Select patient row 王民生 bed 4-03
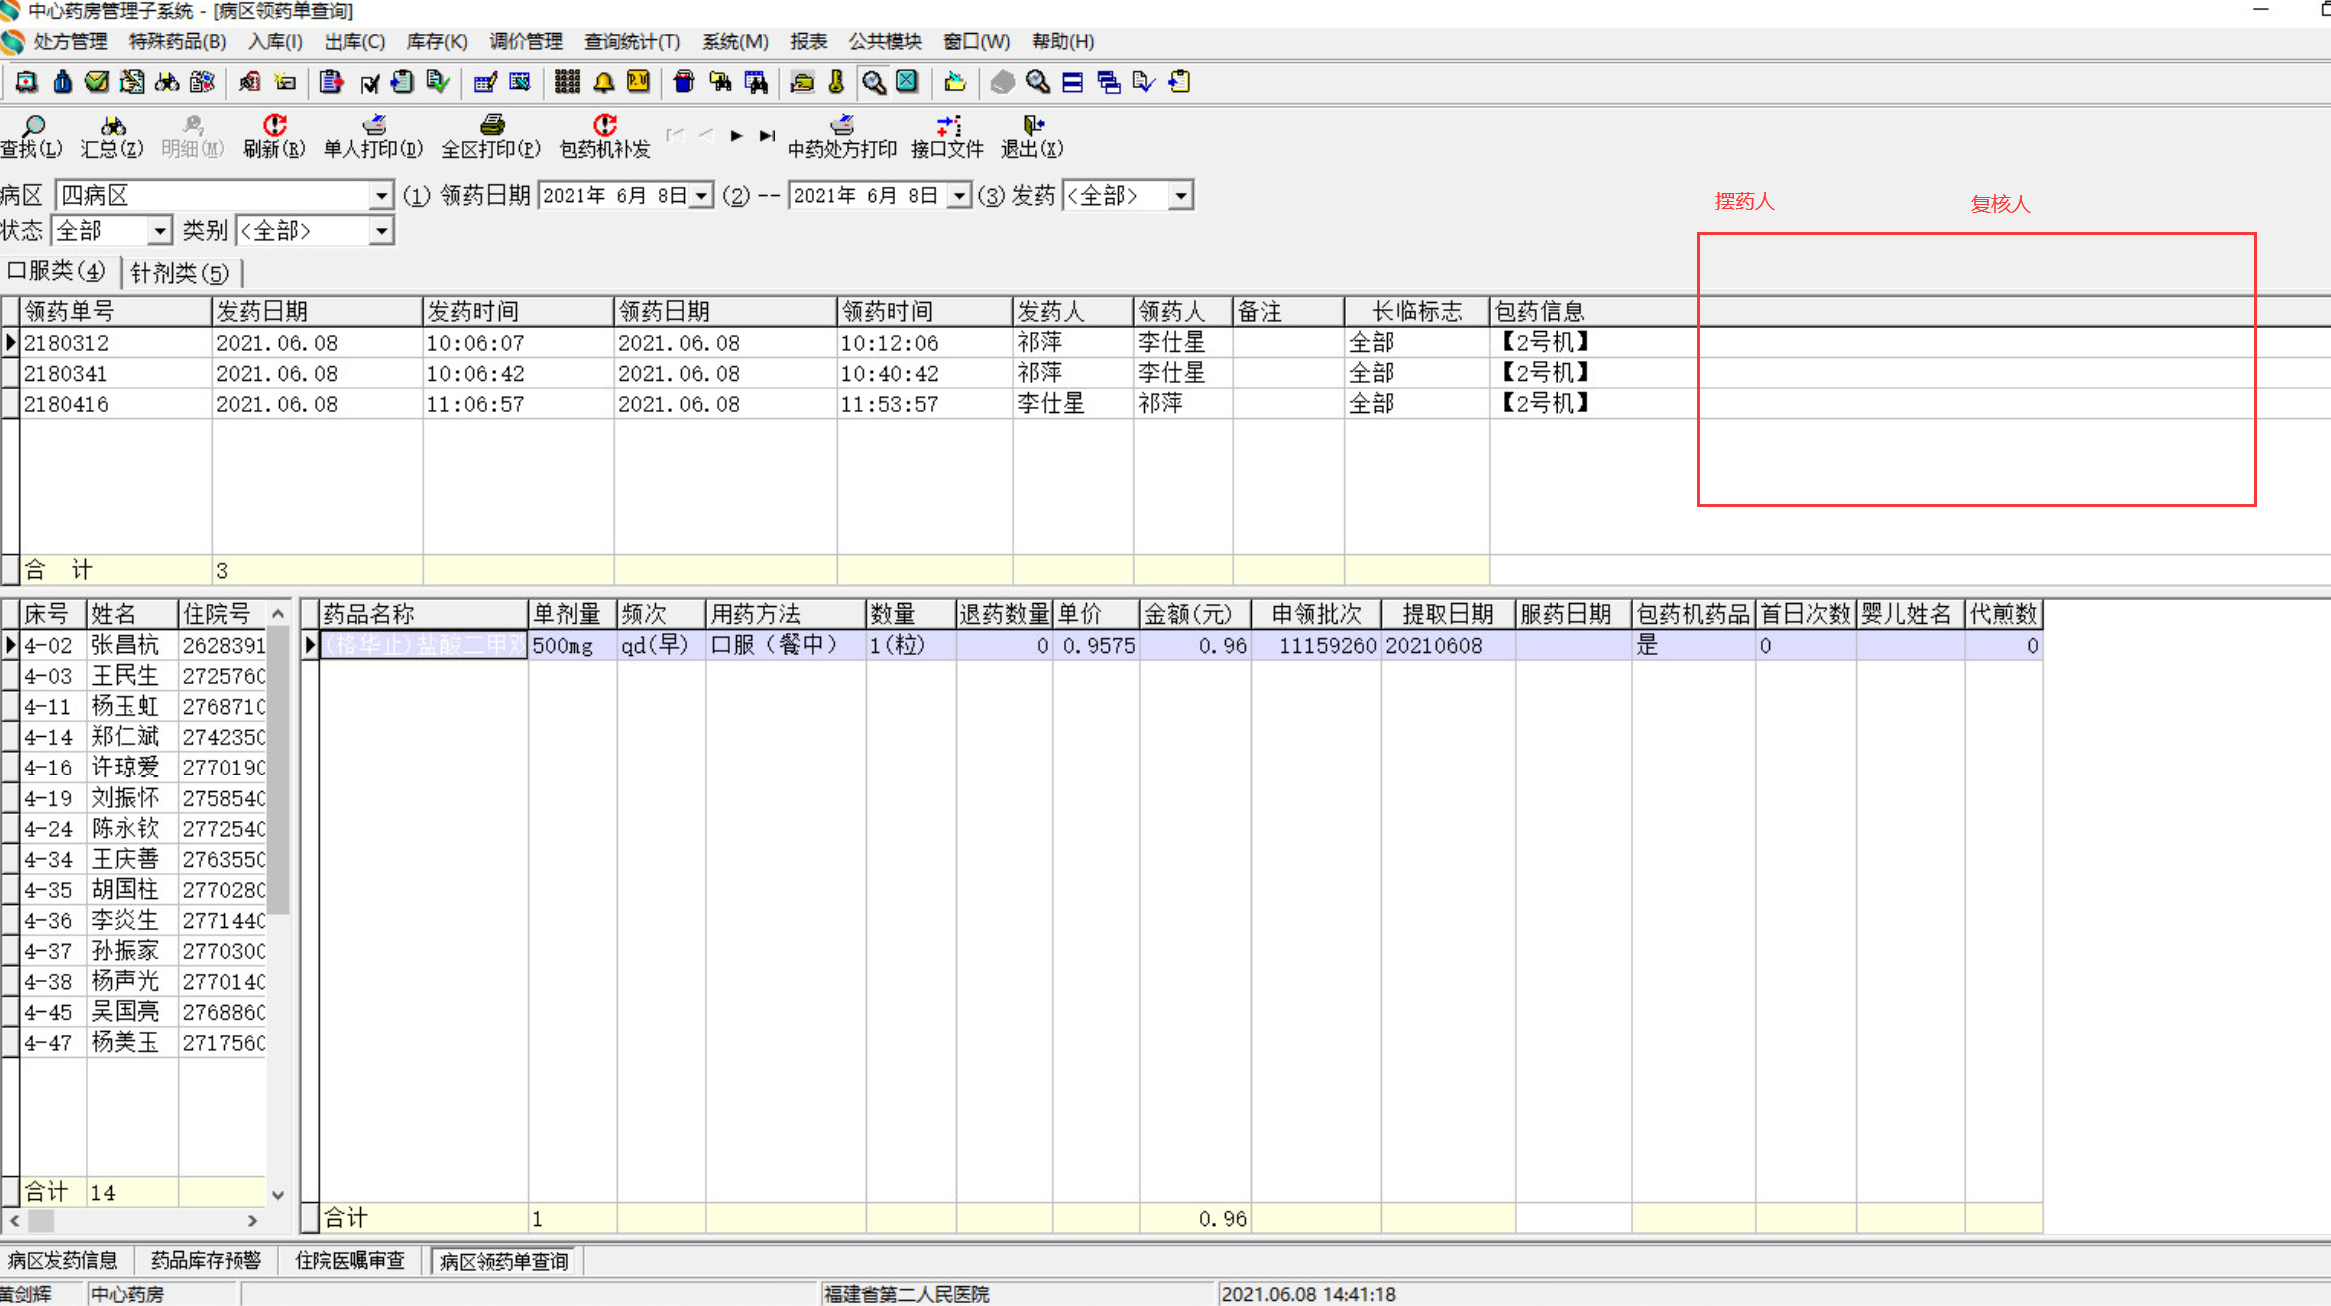 coord(125,676)
